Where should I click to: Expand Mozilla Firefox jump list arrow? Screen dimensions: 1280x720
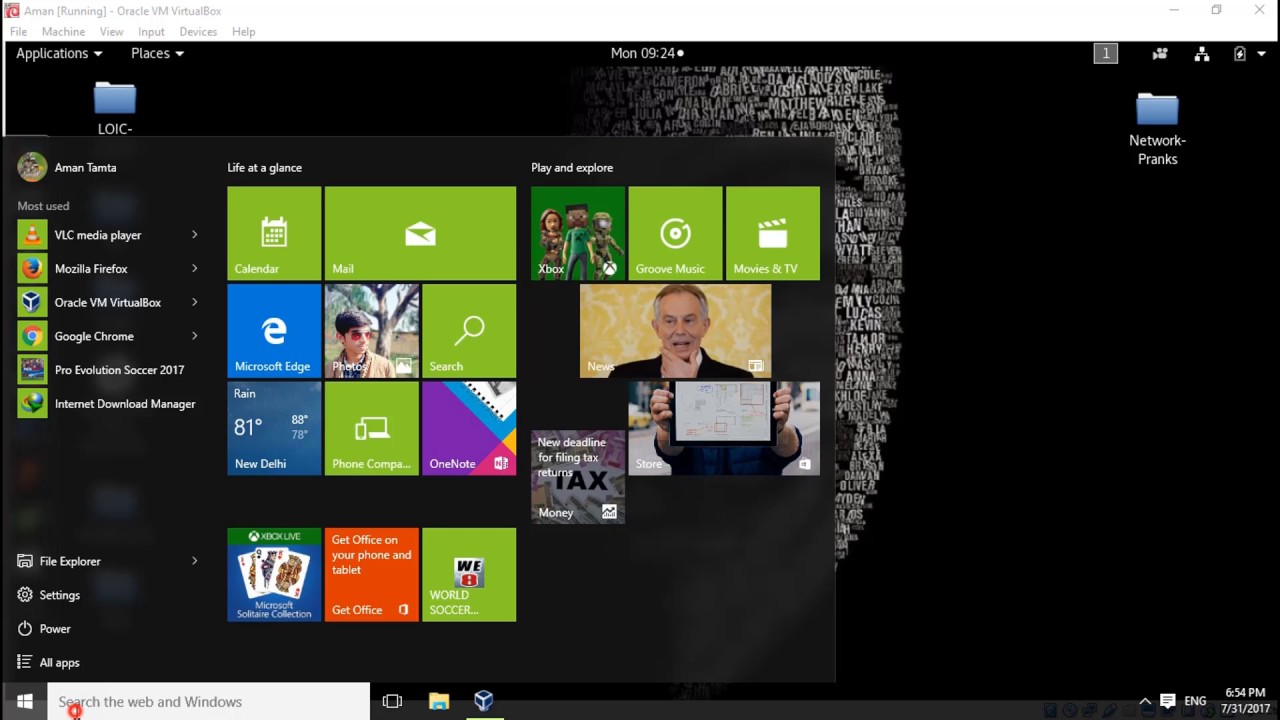tap(194, 269)
